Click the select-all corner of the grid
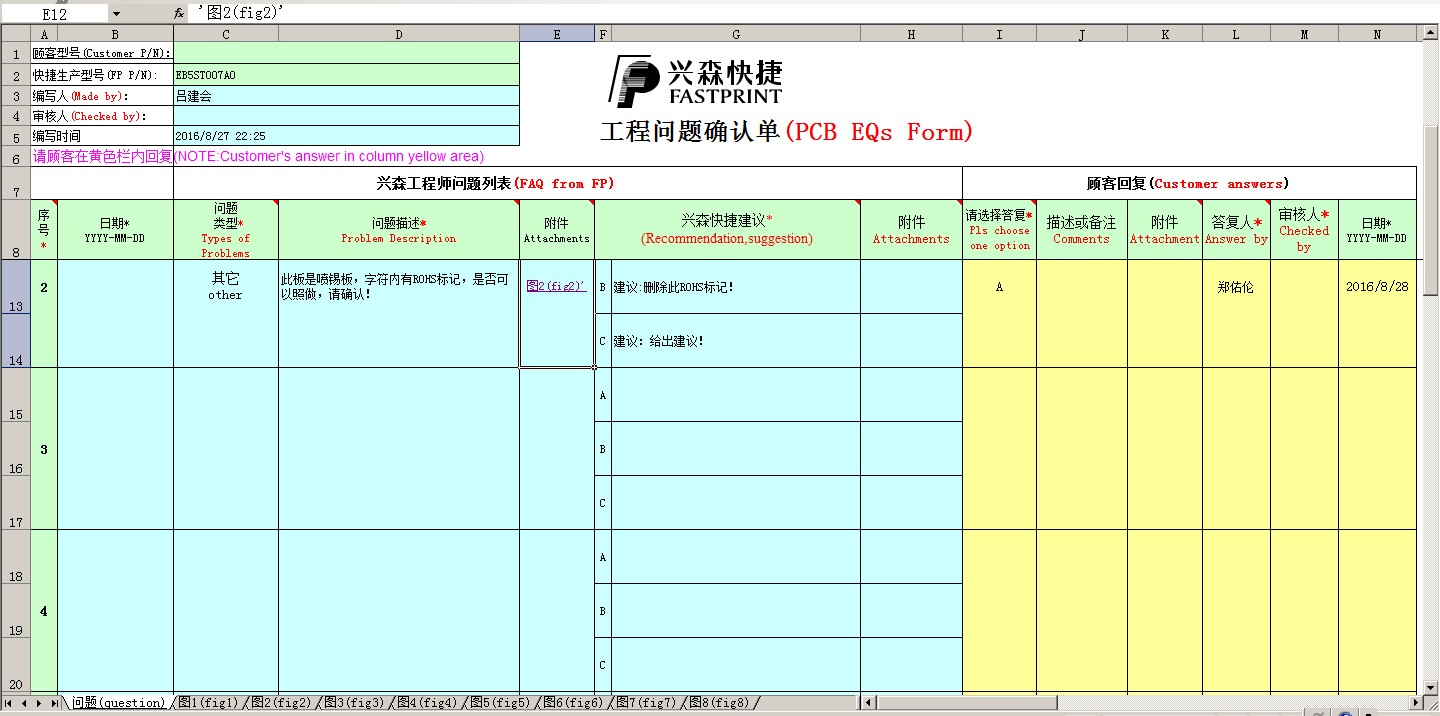 click(x=15, y=34)
